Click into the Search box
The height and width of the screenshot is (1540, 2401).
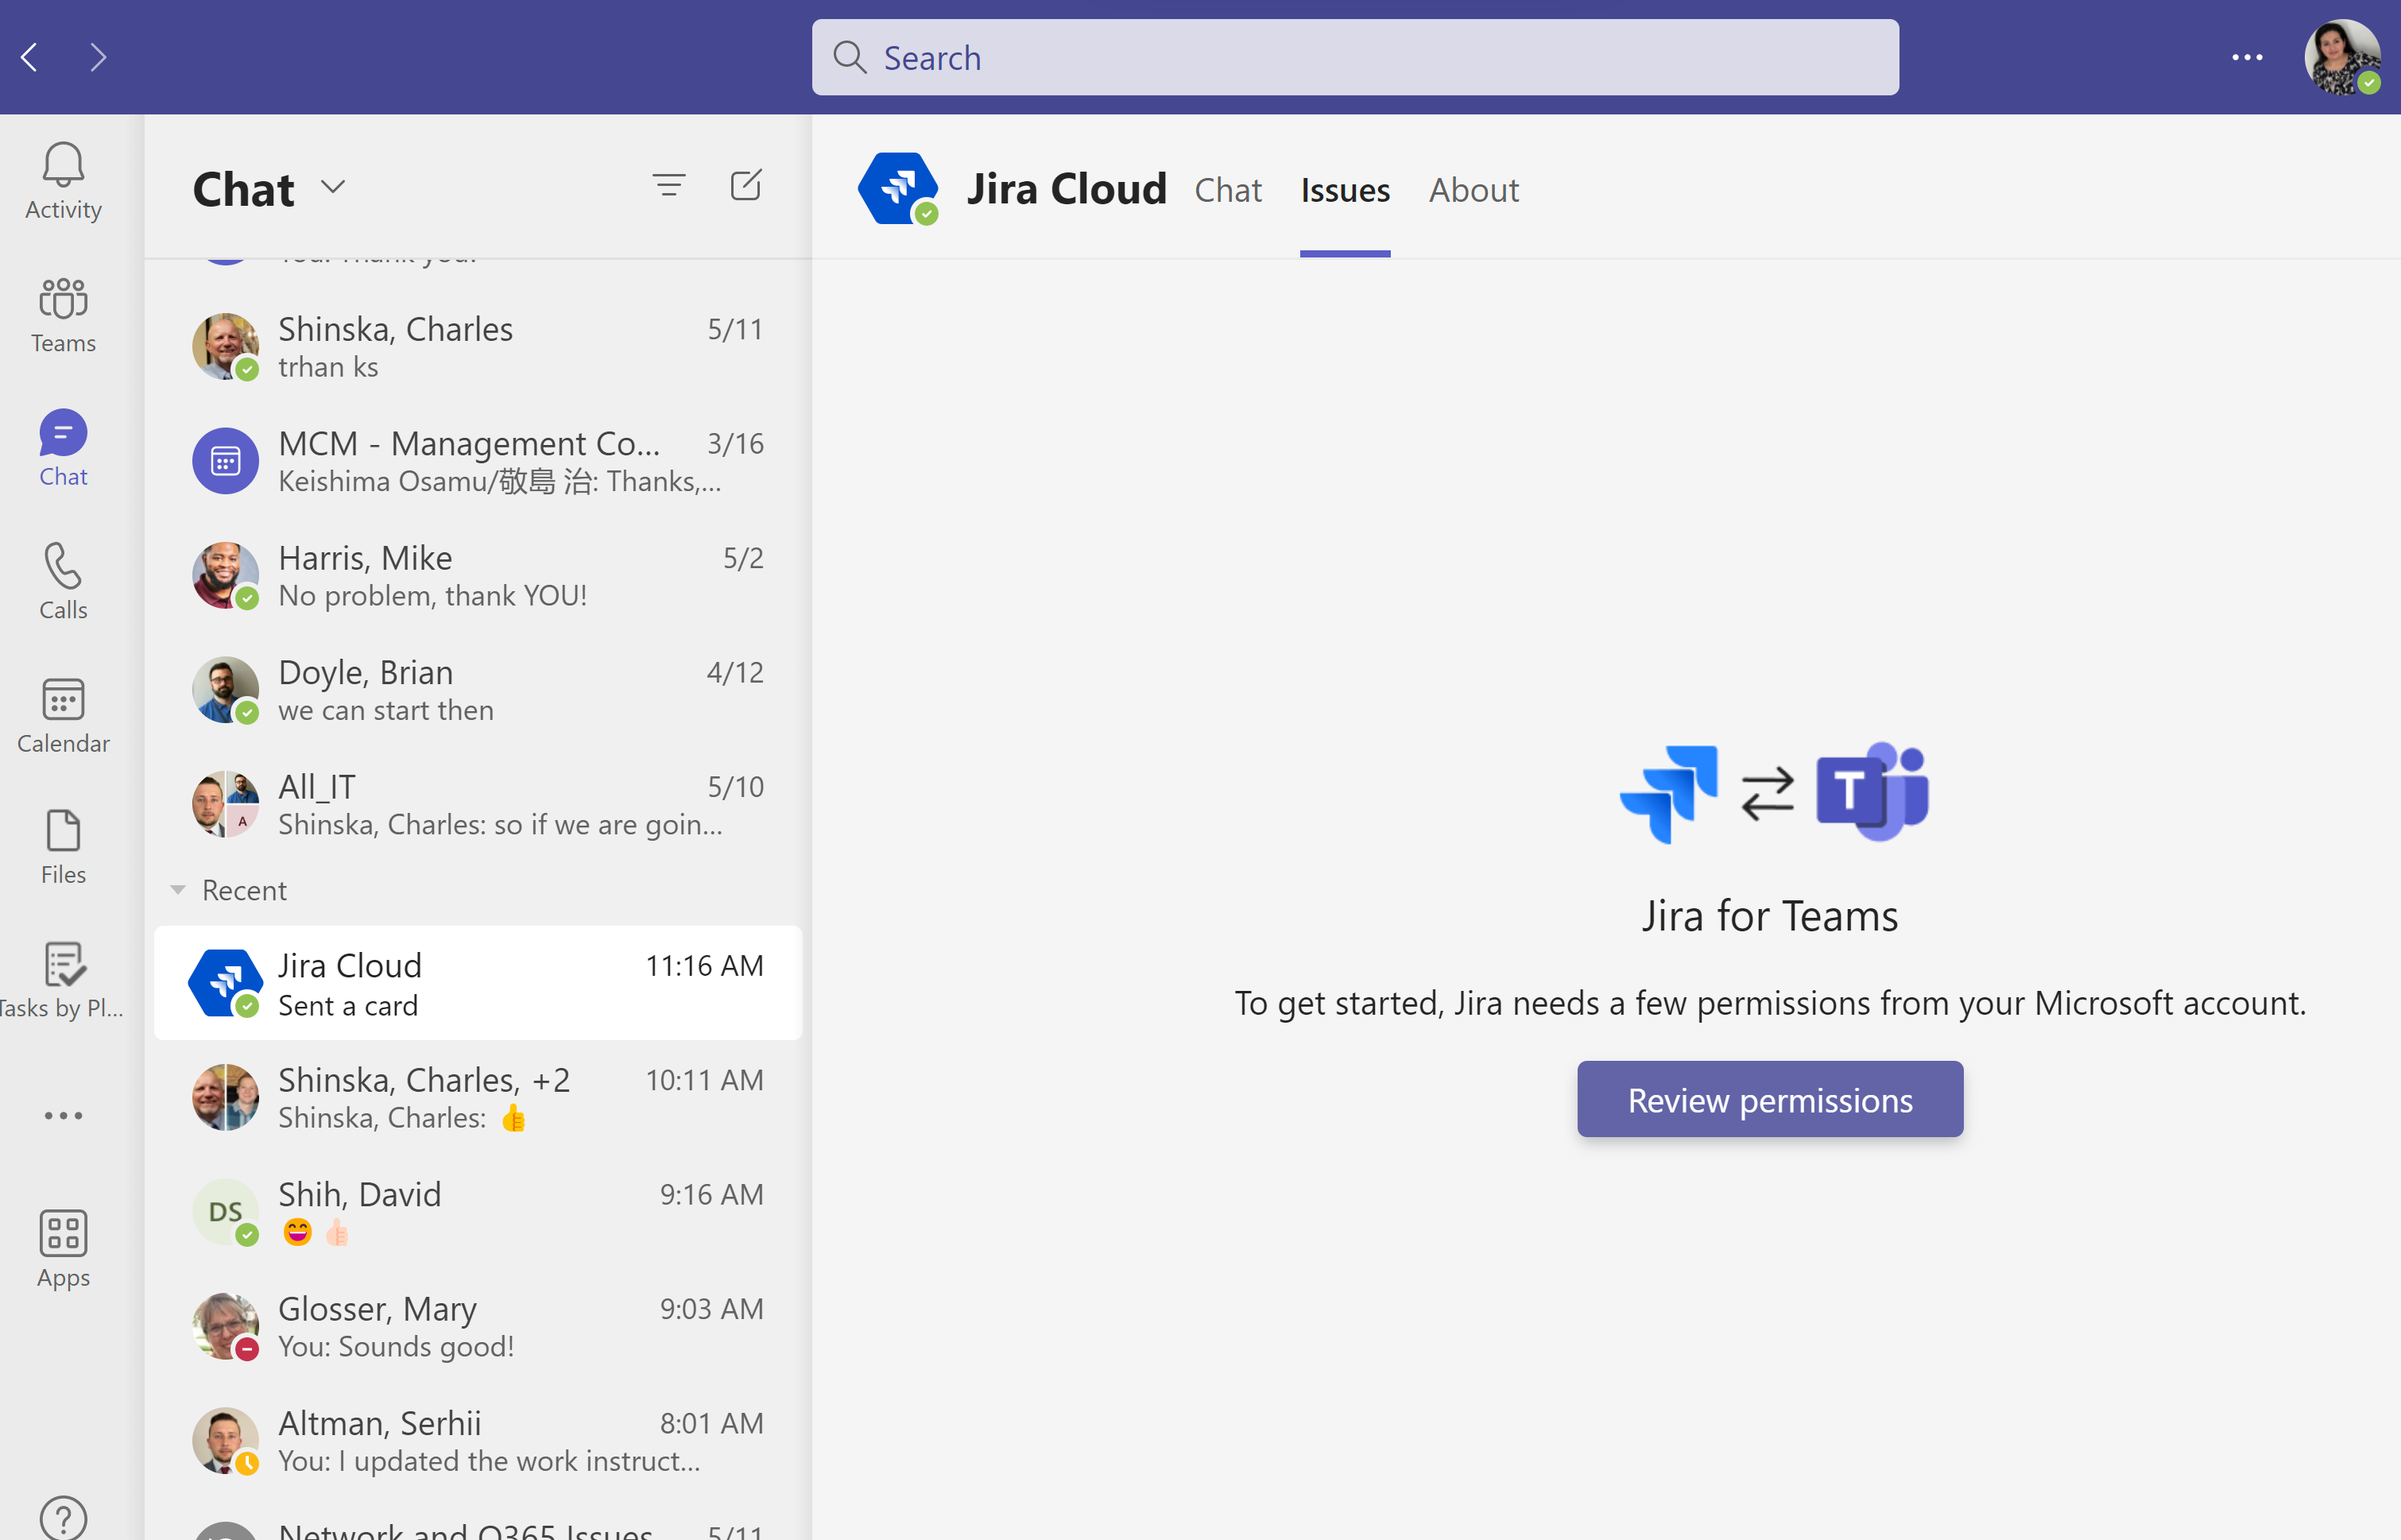coord(1355,57)
